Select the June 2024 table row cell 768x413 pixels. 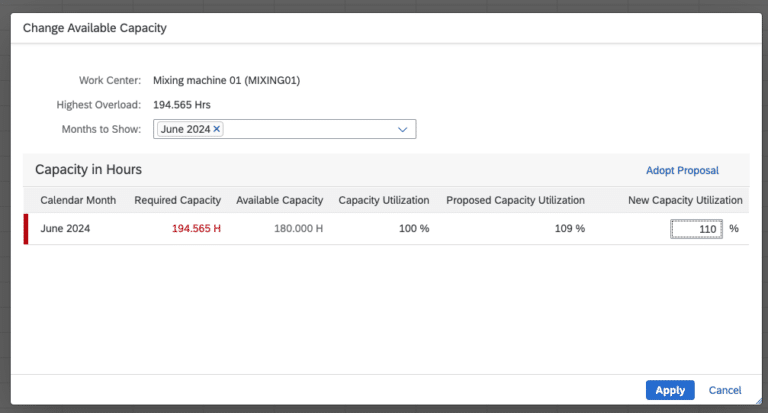point(66,229)
